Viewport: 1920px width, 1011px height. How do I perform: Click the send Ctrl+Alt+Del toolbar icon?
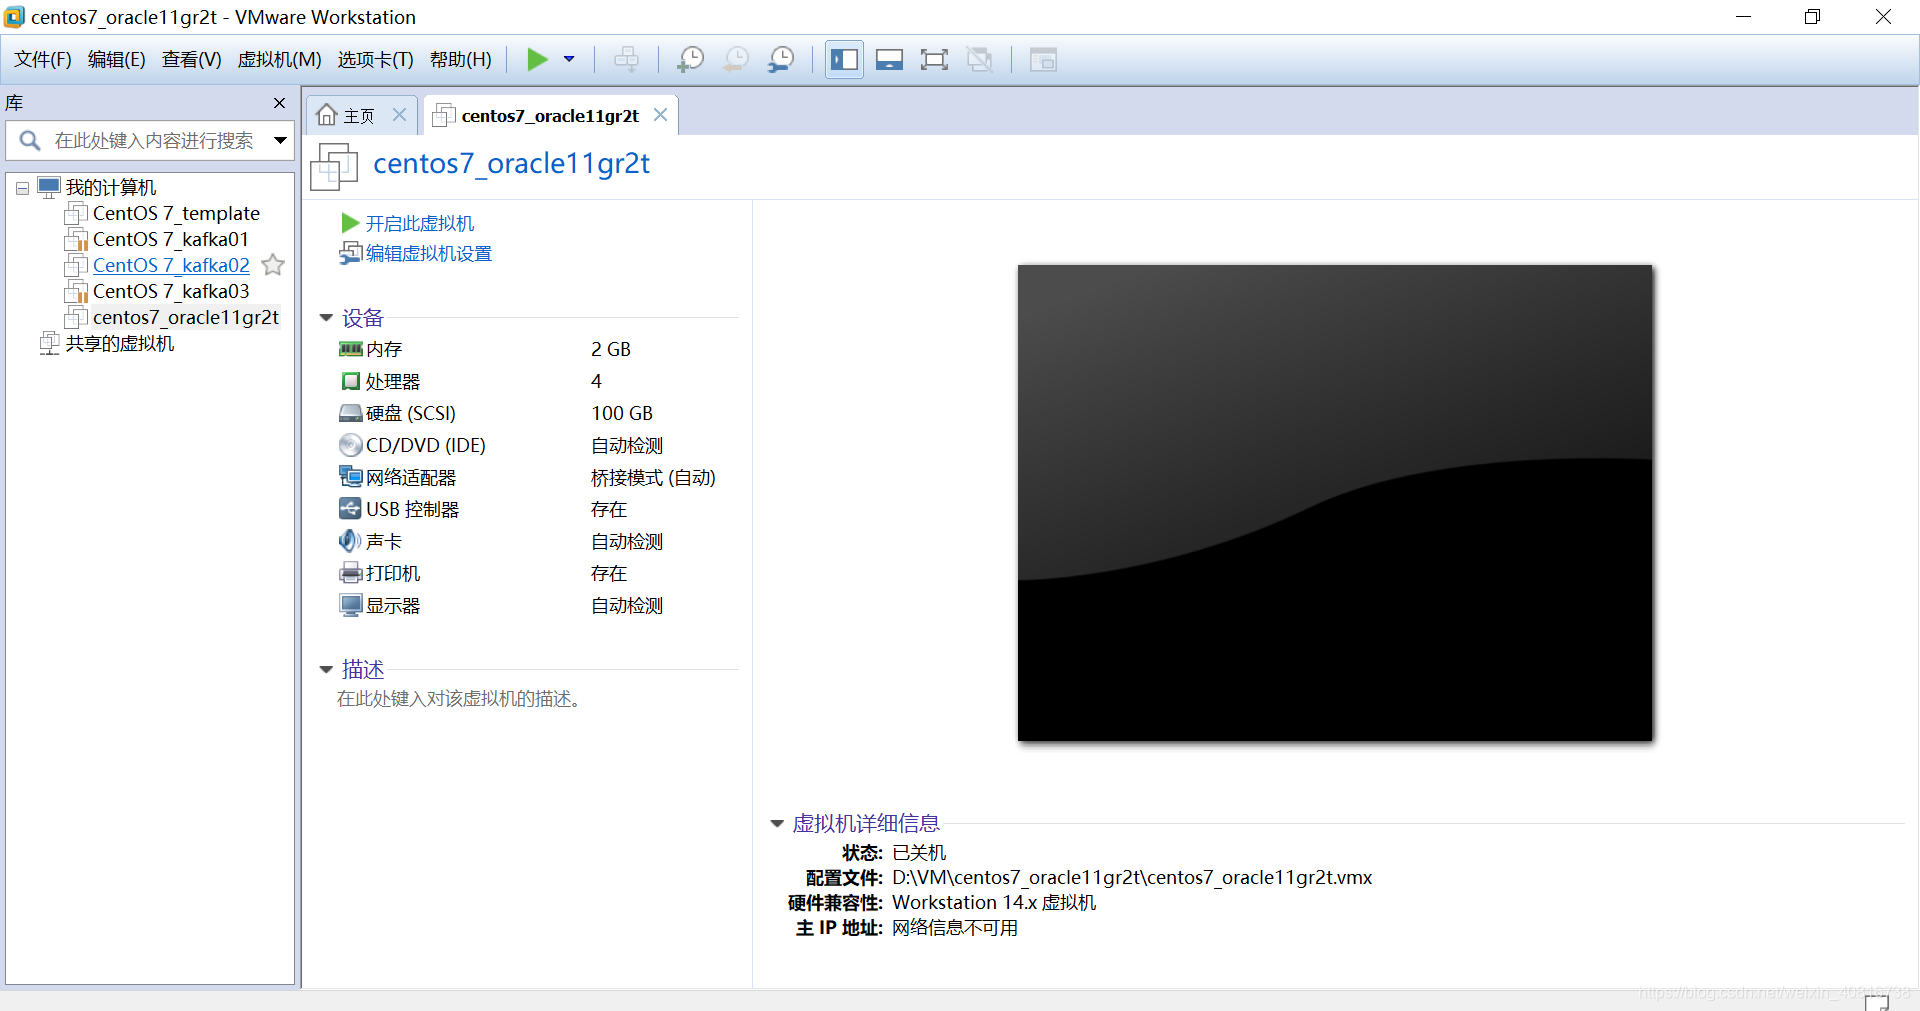[627, 60]
